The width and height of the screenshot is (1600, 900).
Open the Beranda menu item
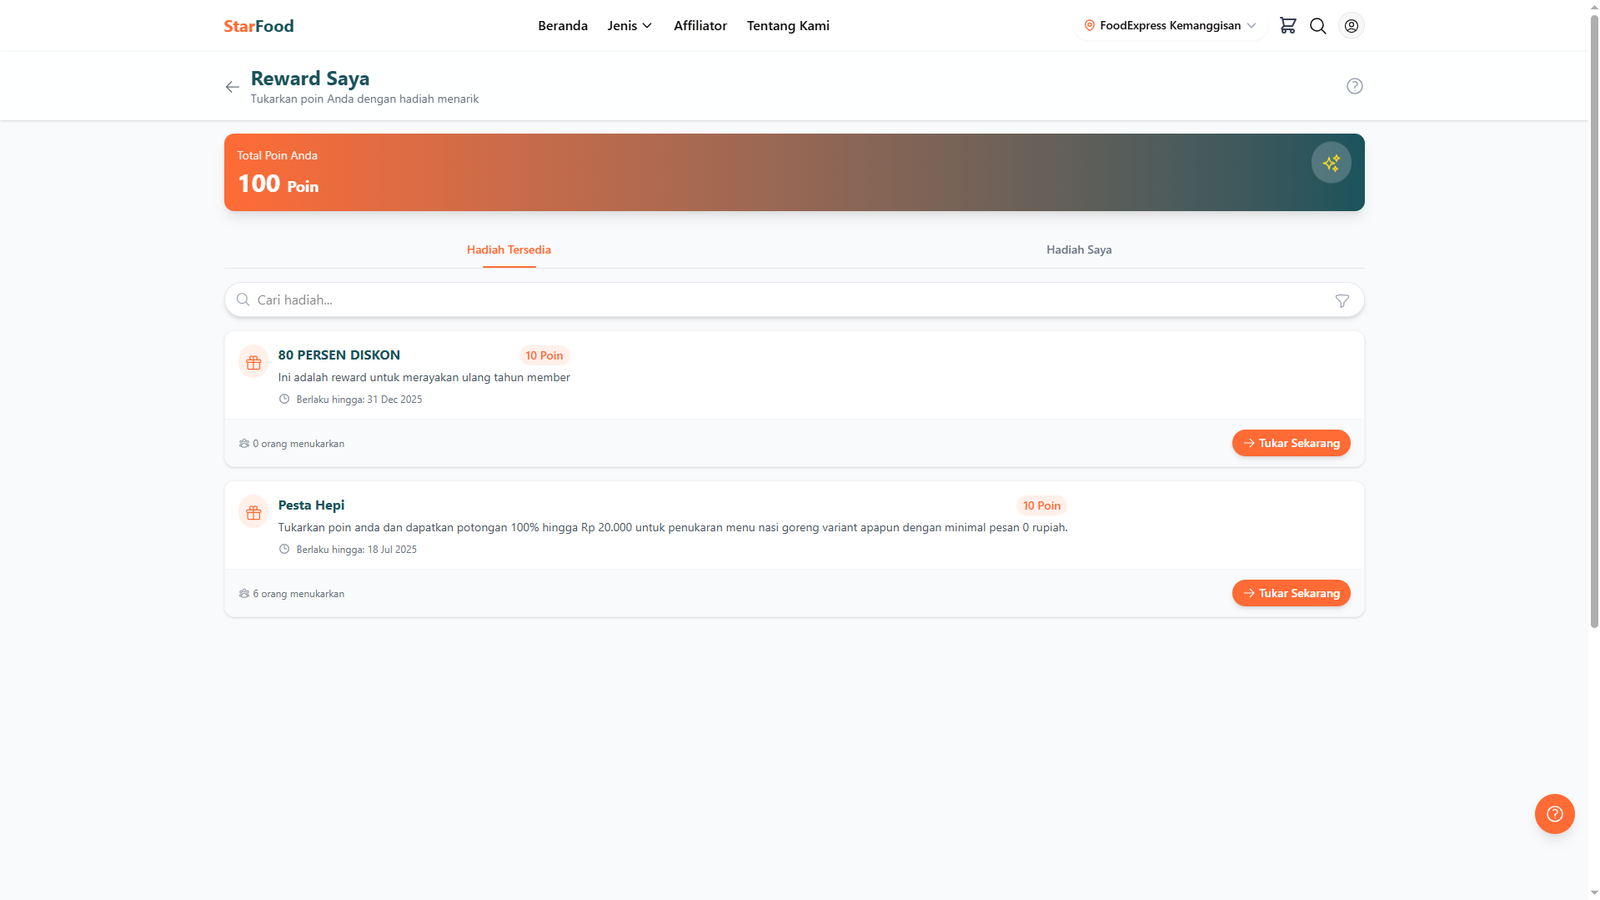pyautogui.click(x=562, y=26)
